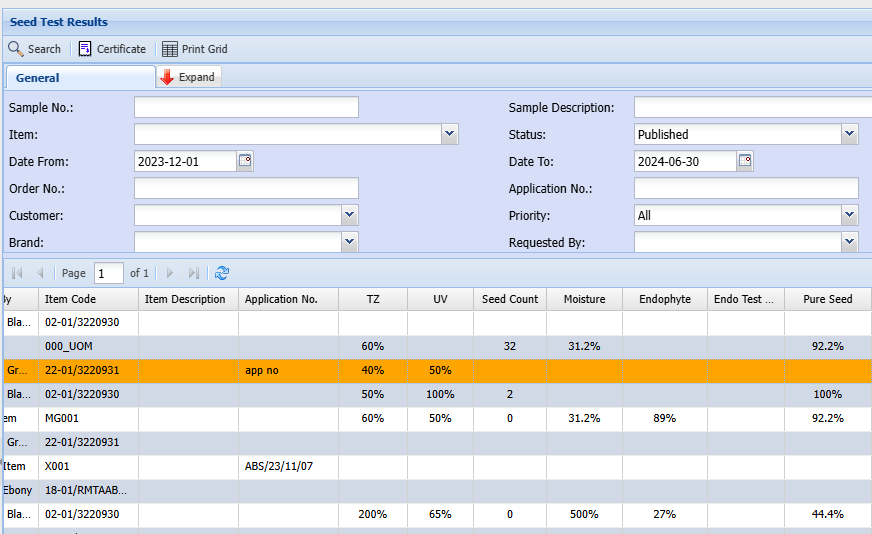Open the Certificate toolbar icon
The height and width of the screenshot is (534, 872).
(85, 49)
